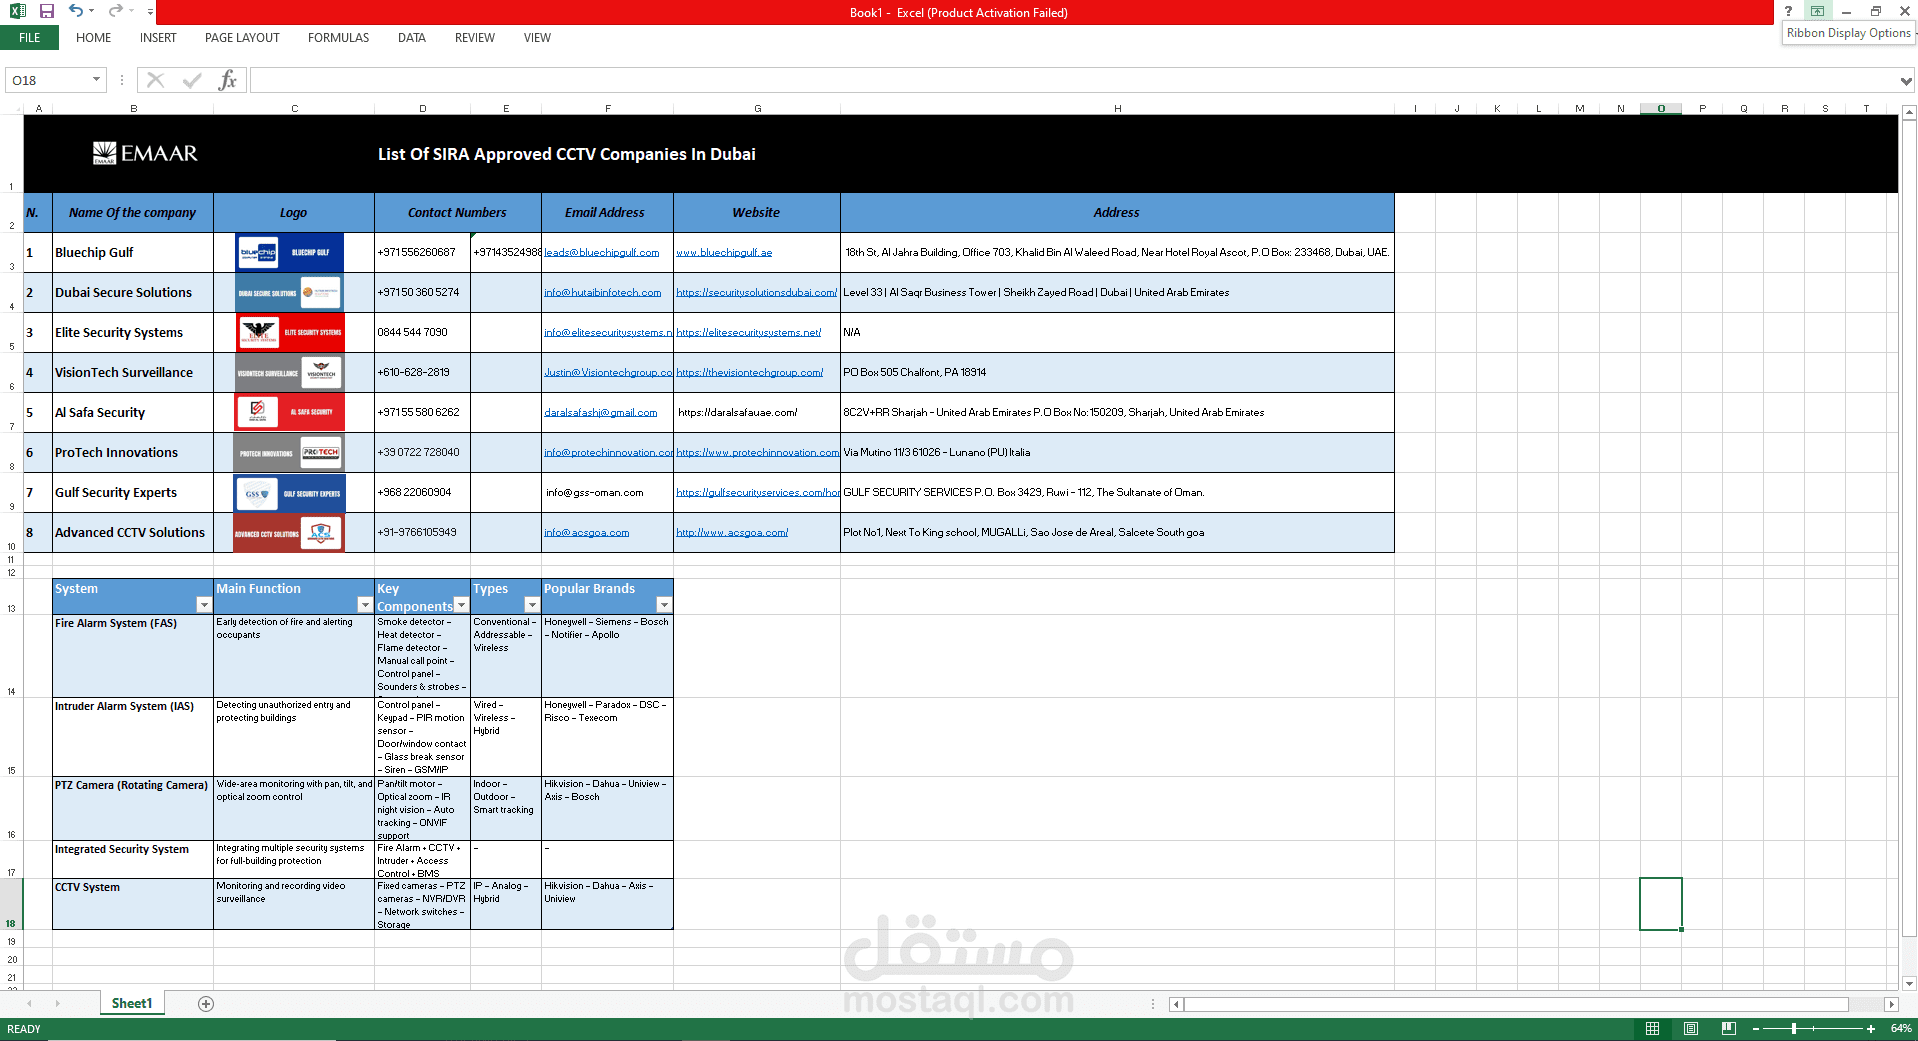Click the Excel application icon

click(x=17, y=11)
